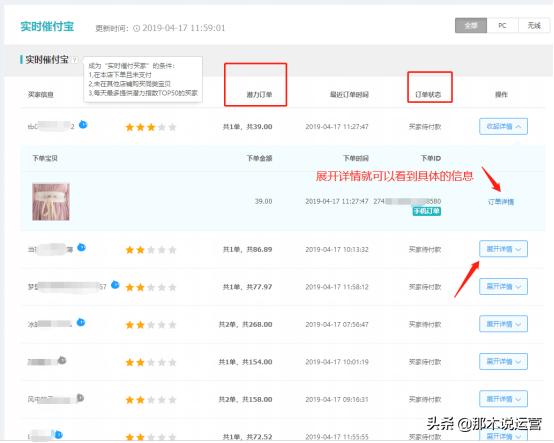
Task: Switch to the 无线 tab
Action: 534,26
